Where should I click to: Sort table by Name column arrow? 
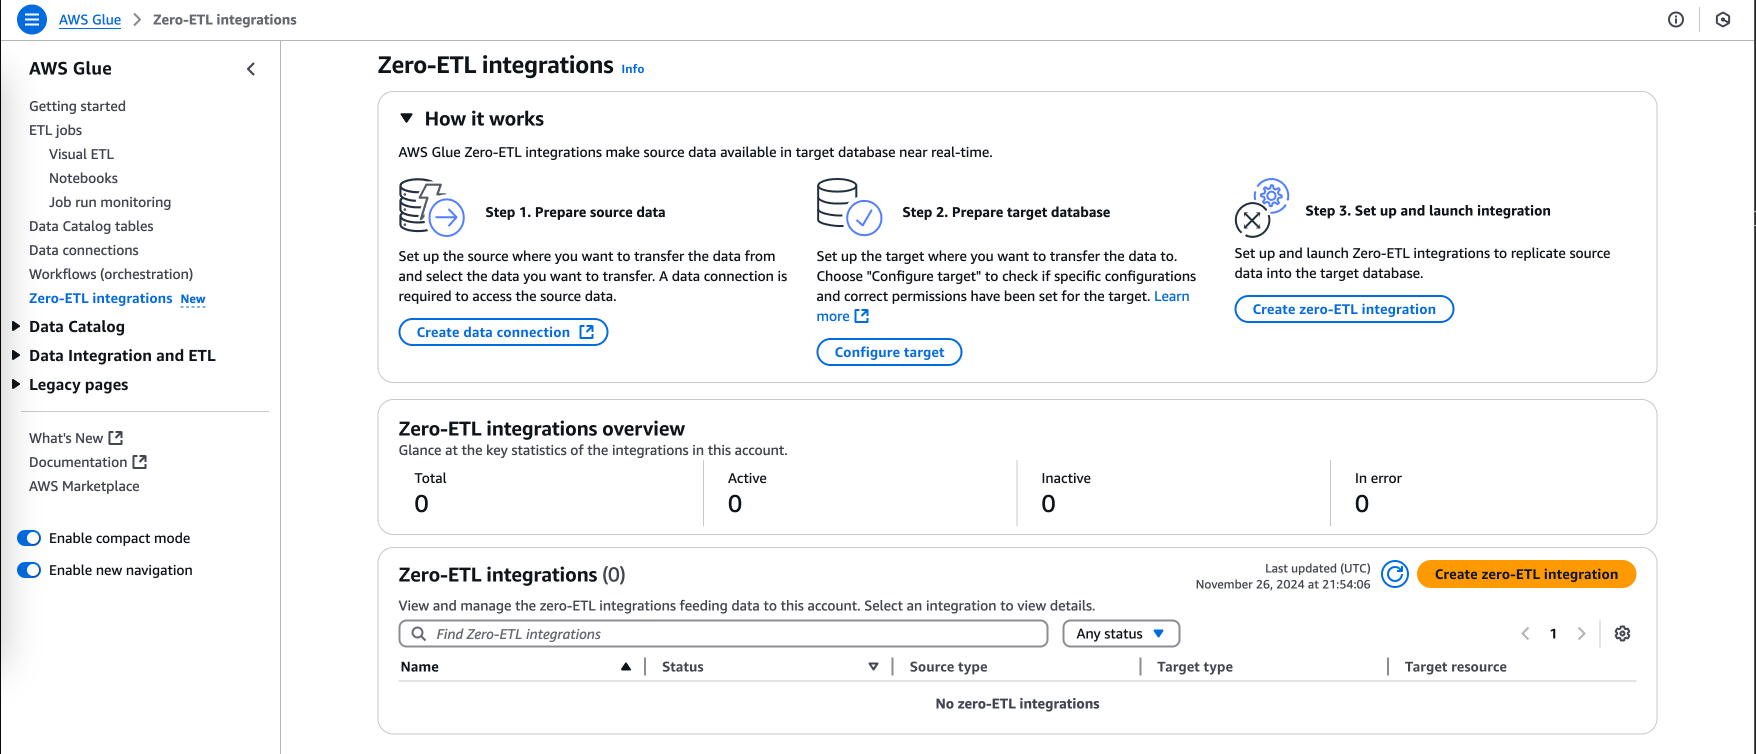click(626, 667)
